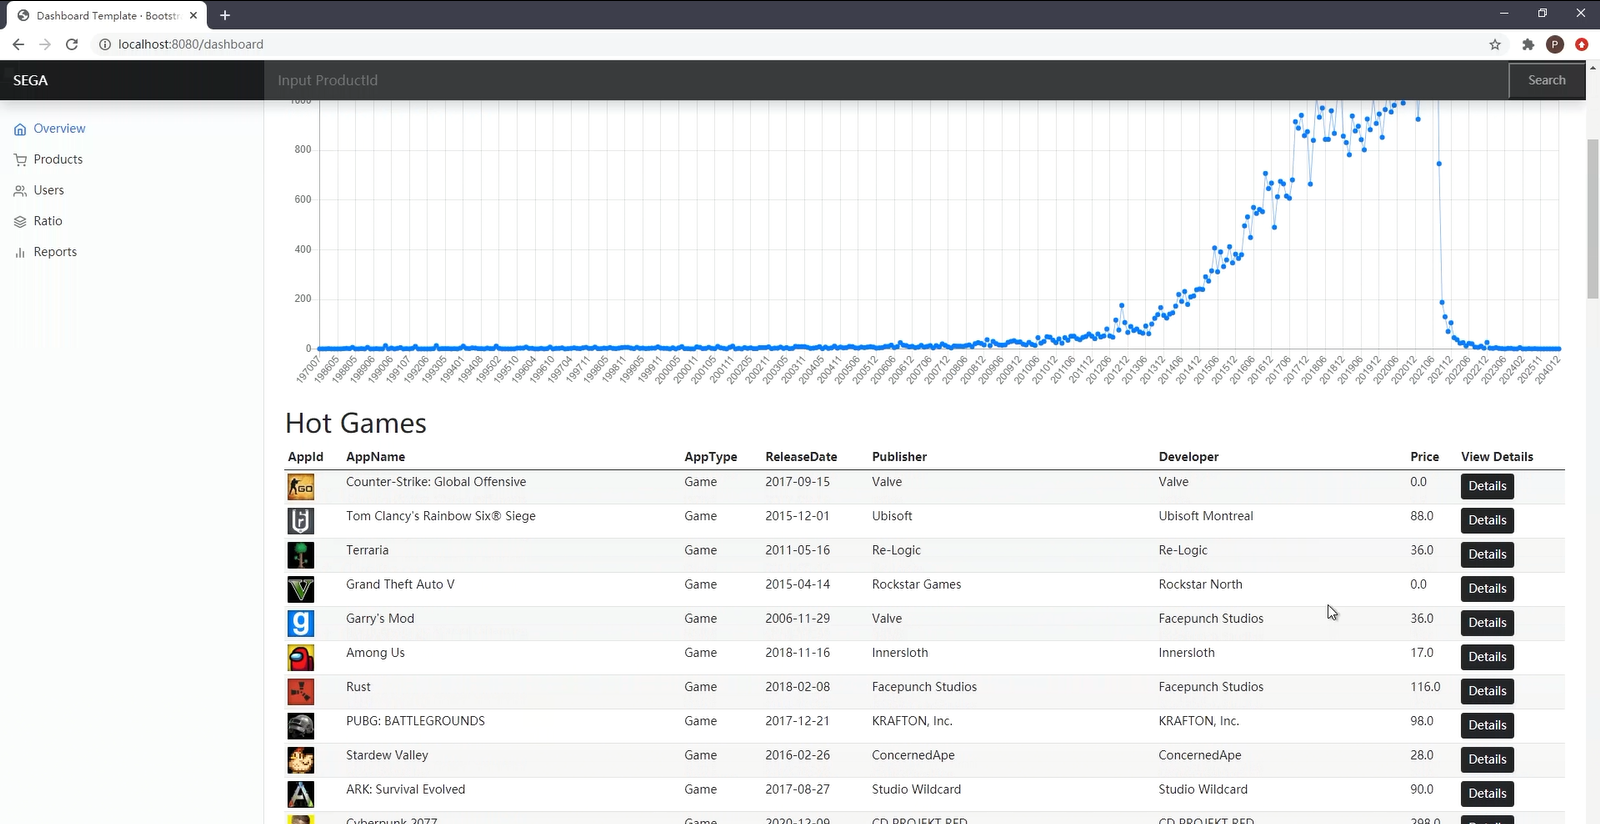Click the Search button

[x=1546, y=80]
